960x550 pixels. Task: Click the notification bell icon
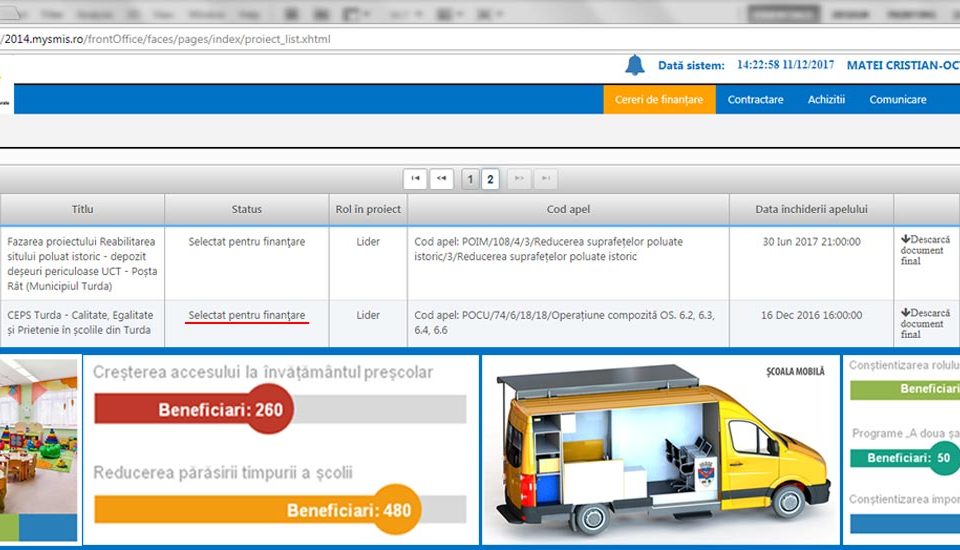[634, 65]
